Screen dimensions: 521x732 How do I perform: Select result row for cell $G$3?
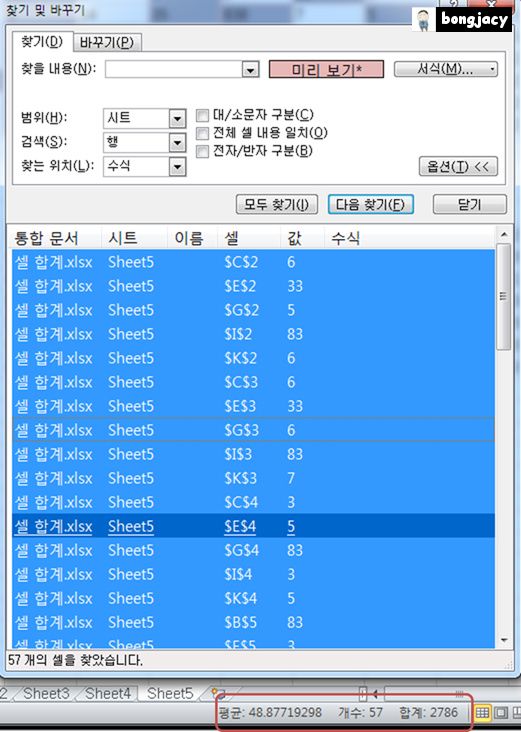(x=253, y=430)
